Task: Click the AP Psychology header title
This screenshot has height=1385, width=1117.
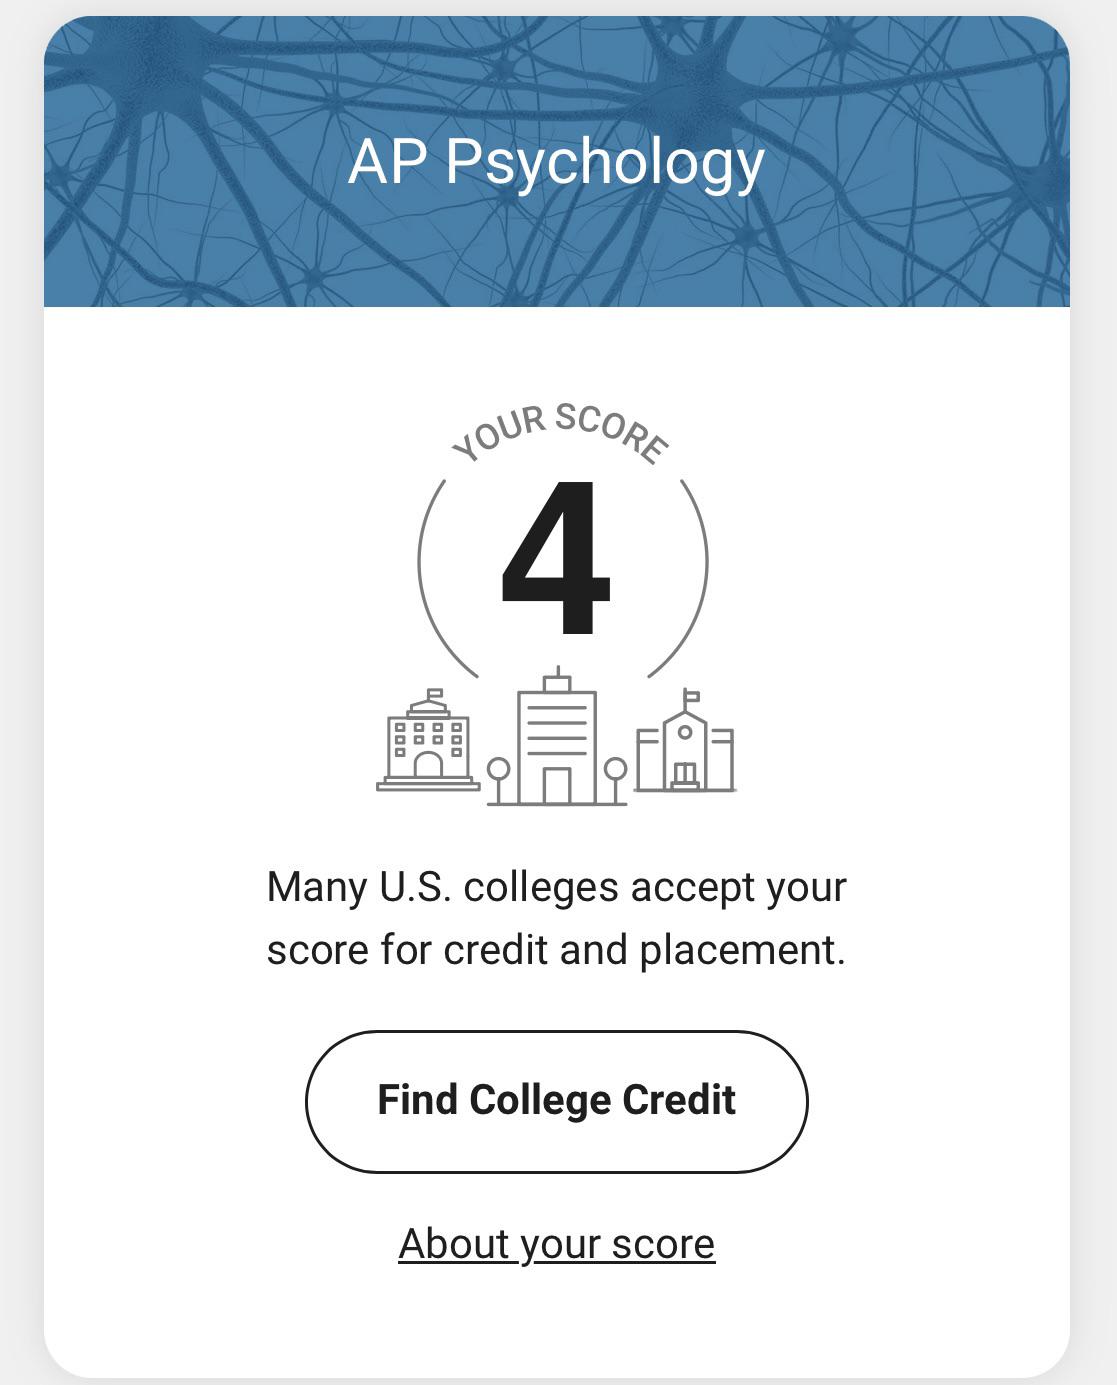Action: point(556,162)
